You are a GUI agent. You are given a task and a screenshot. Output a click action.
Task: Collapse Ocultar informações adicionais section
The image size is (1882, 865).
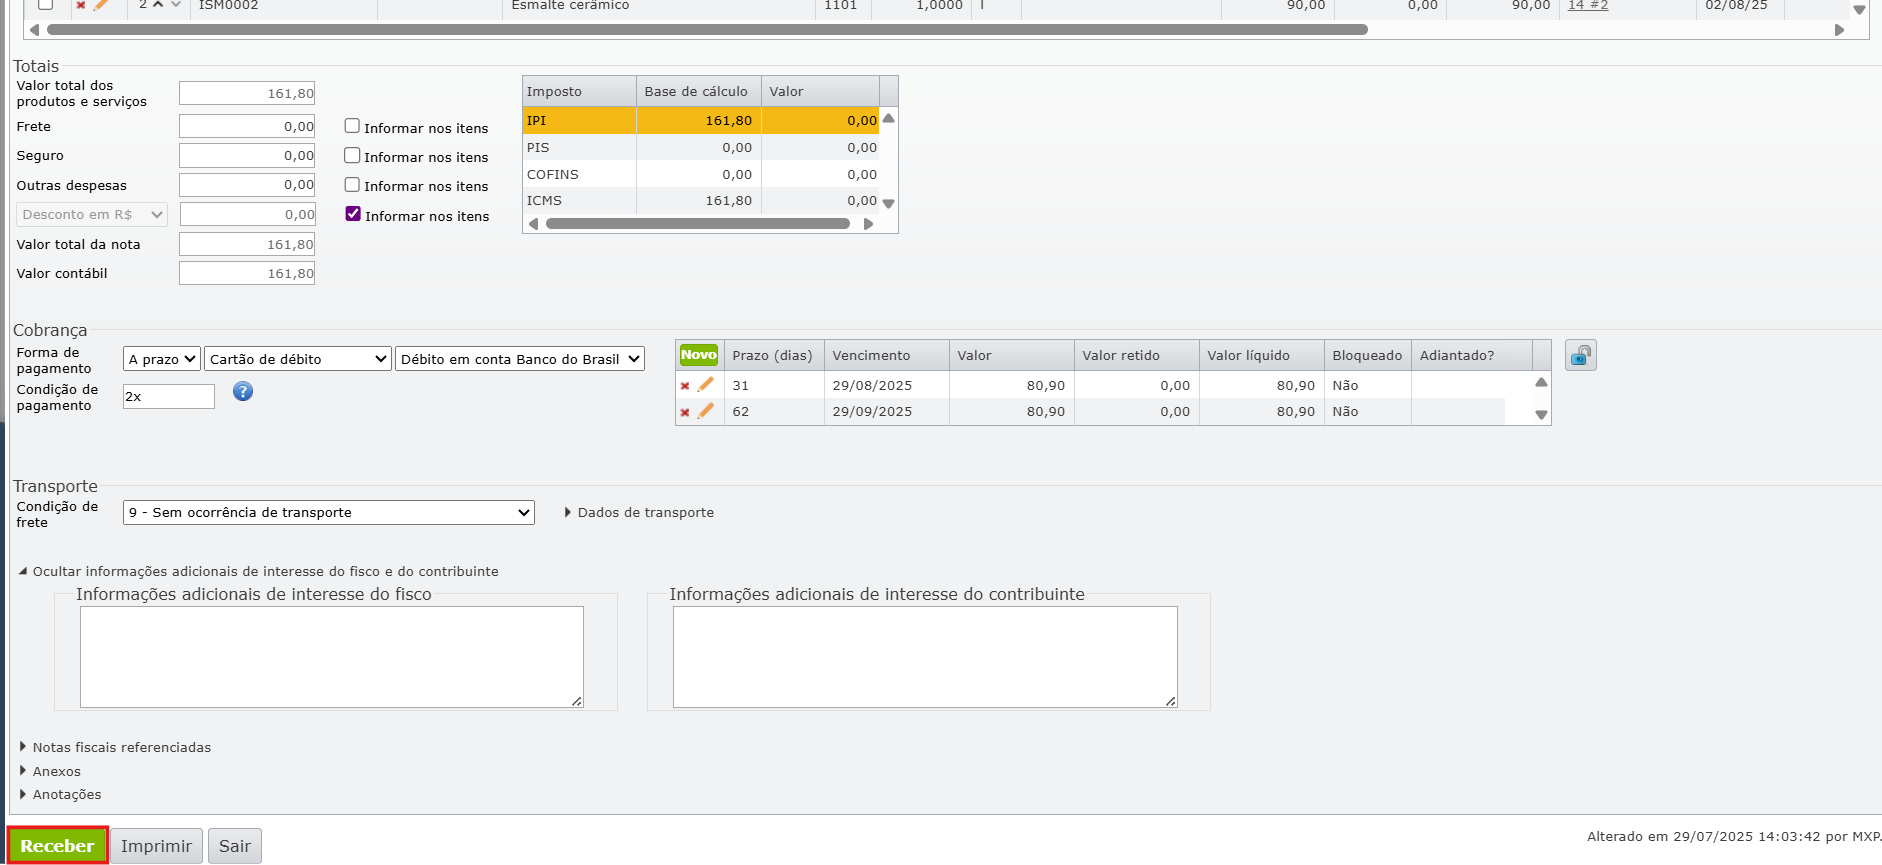tap(258, 572)
